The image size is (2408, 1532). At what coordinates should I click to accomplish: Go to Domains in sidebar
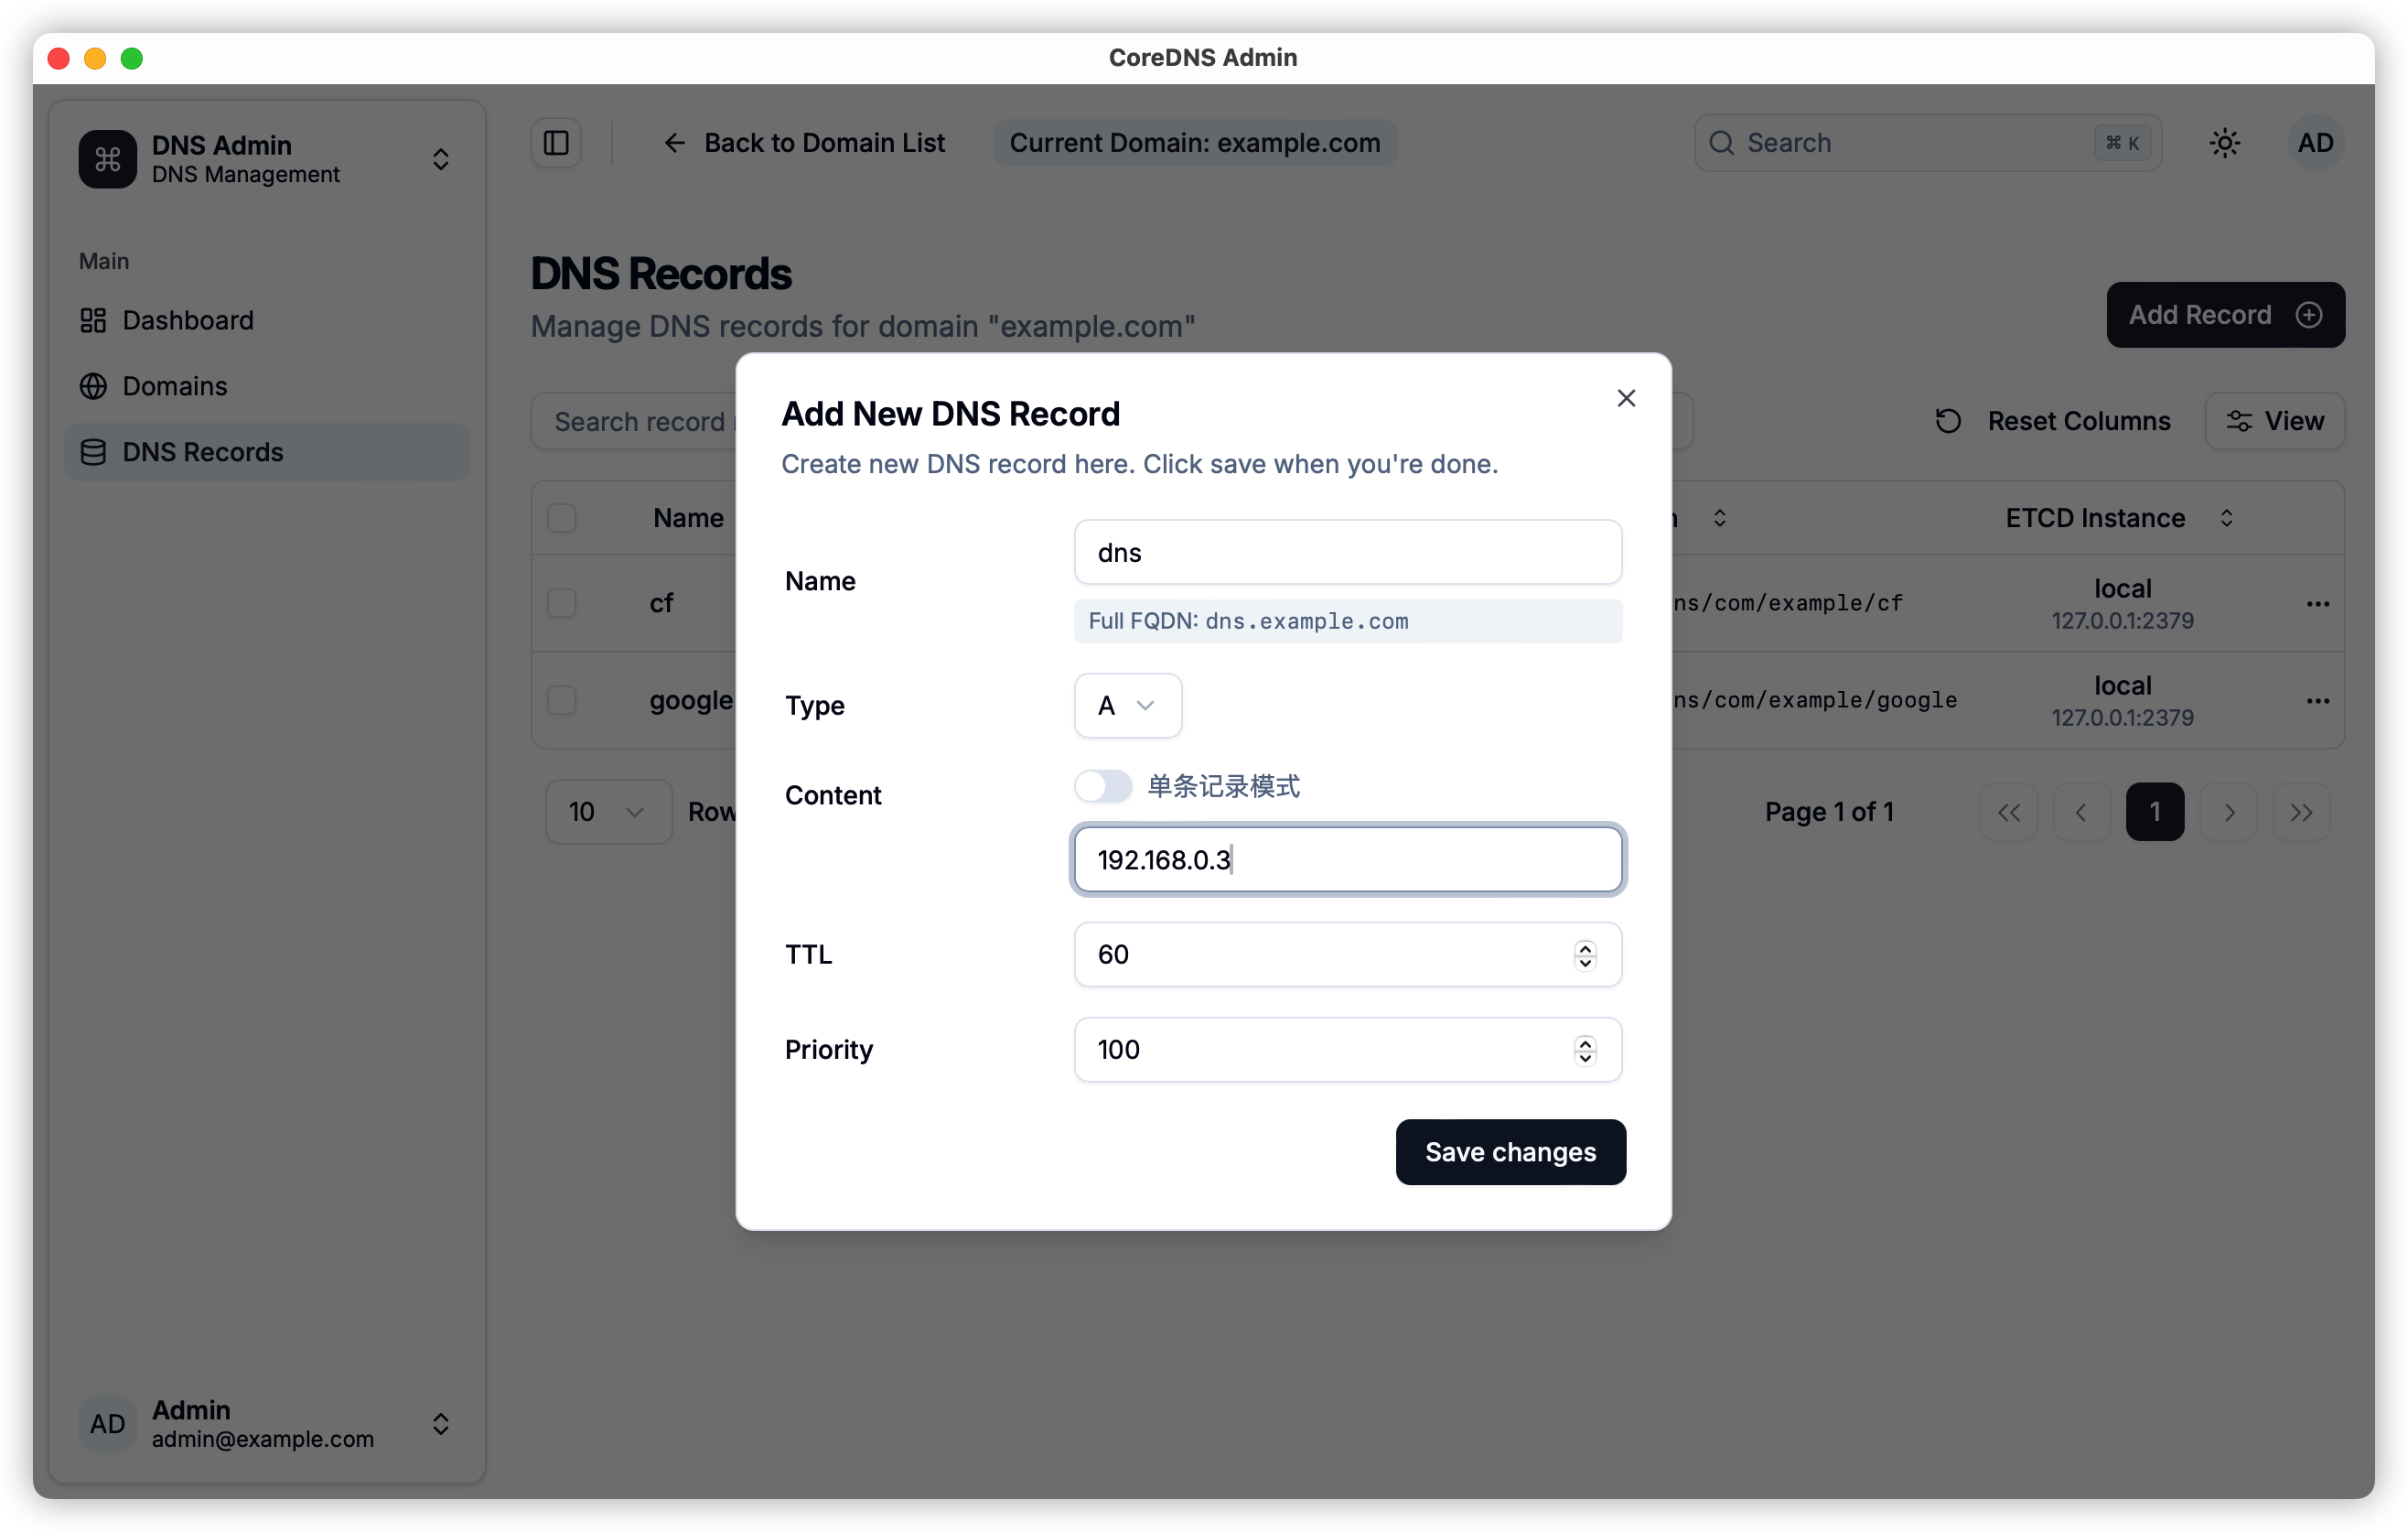pos(175,386)
